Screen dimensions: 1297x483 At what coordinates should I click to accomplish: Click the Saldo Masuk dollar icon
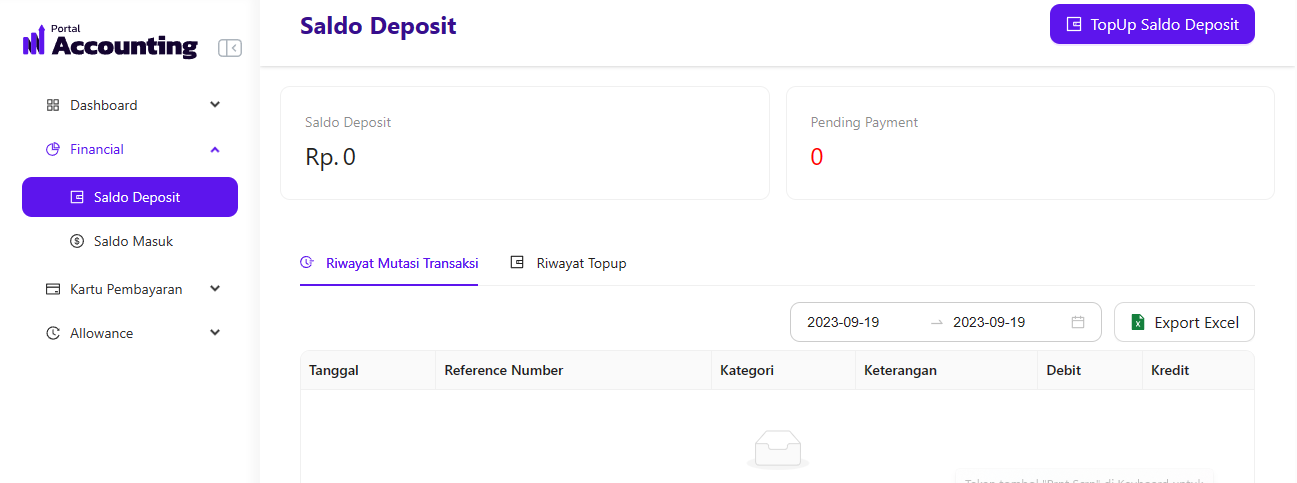[x=77, y=241]
